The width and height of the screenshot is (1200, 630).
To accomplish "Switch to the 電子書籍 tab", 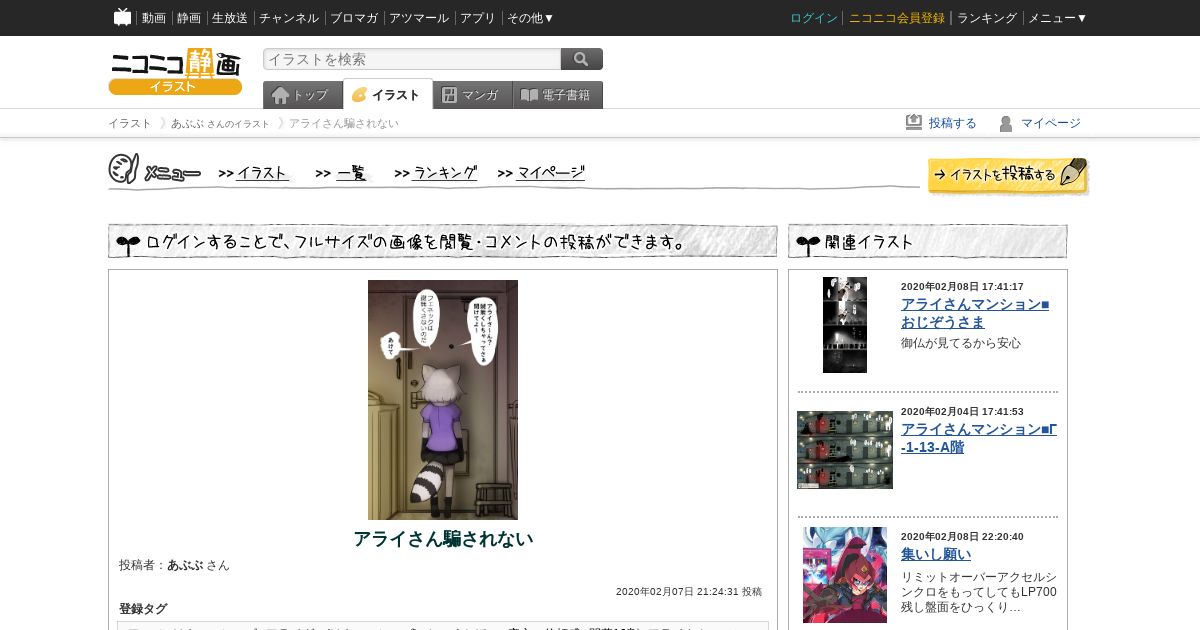I will pos(558,95).
